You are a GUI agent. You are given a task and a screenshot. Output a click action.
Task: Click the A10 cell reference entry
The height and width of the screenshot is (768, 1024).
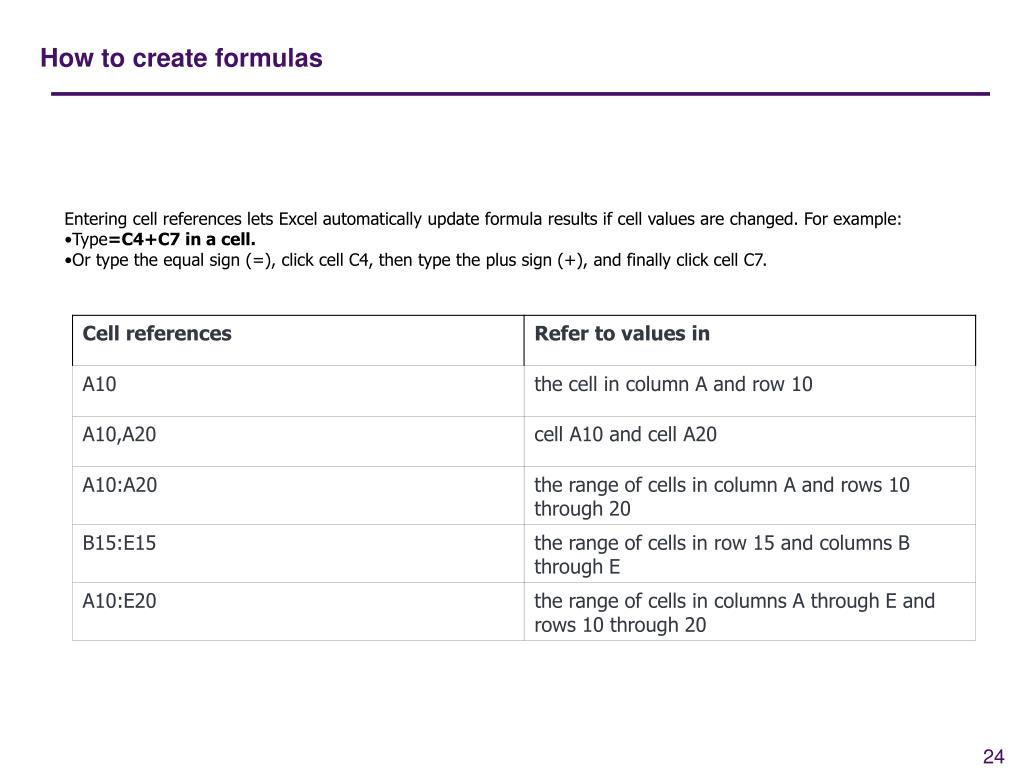99,384
